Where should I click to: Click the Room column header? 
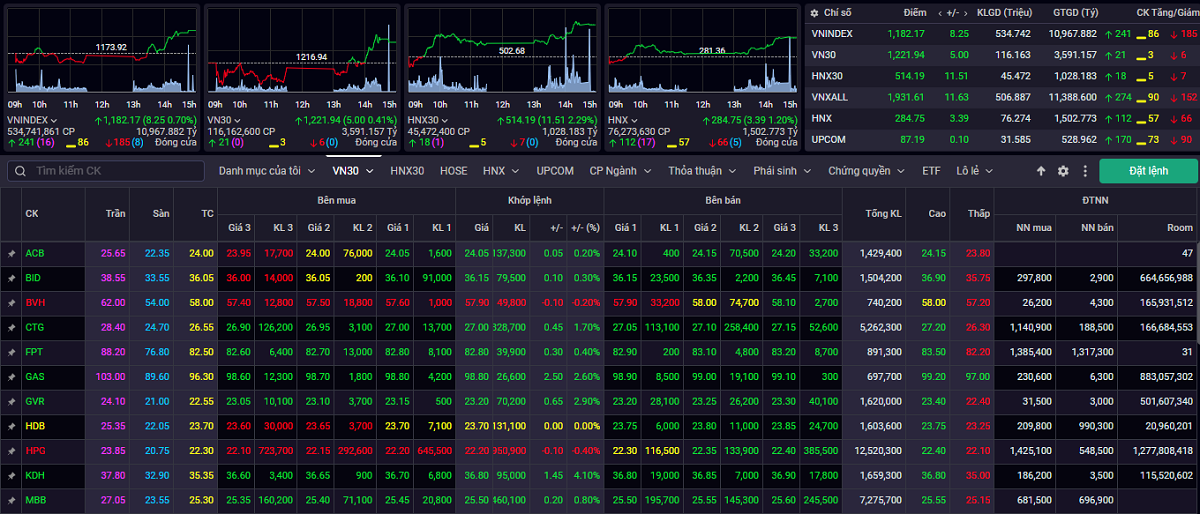1181,227
